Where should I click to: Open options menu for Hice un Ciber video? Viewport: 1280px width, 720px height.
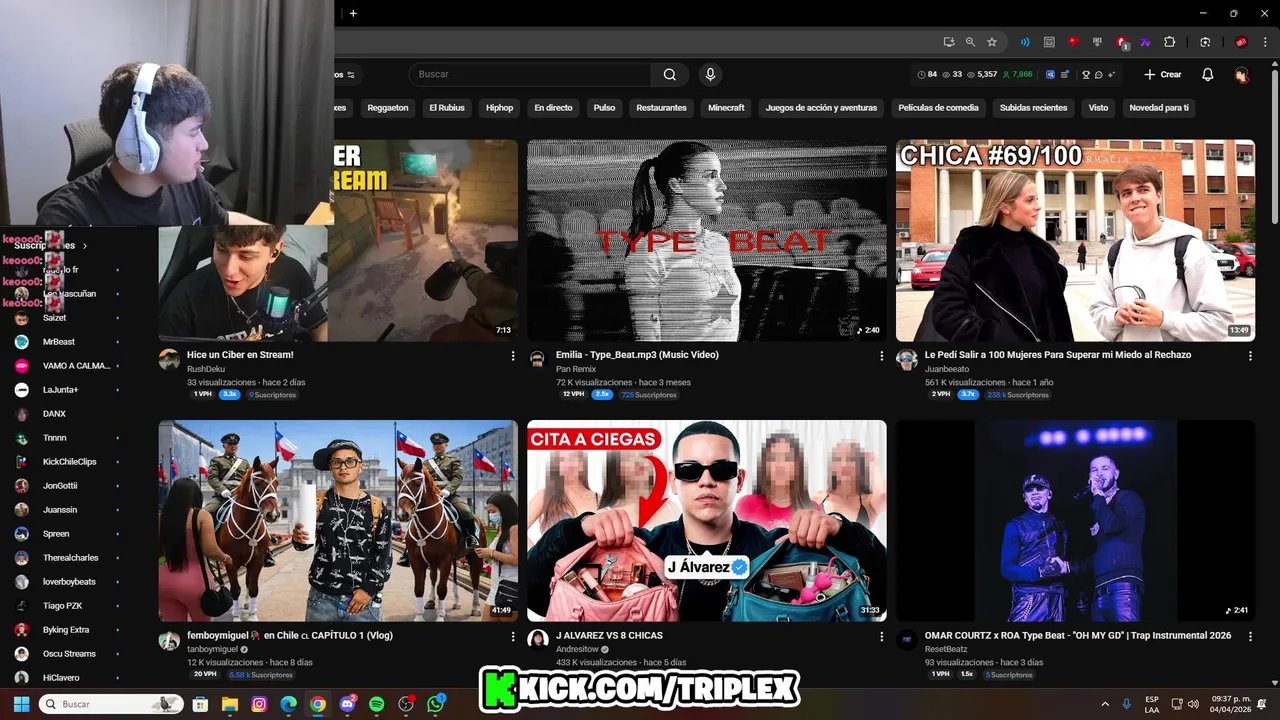[512, 356]
